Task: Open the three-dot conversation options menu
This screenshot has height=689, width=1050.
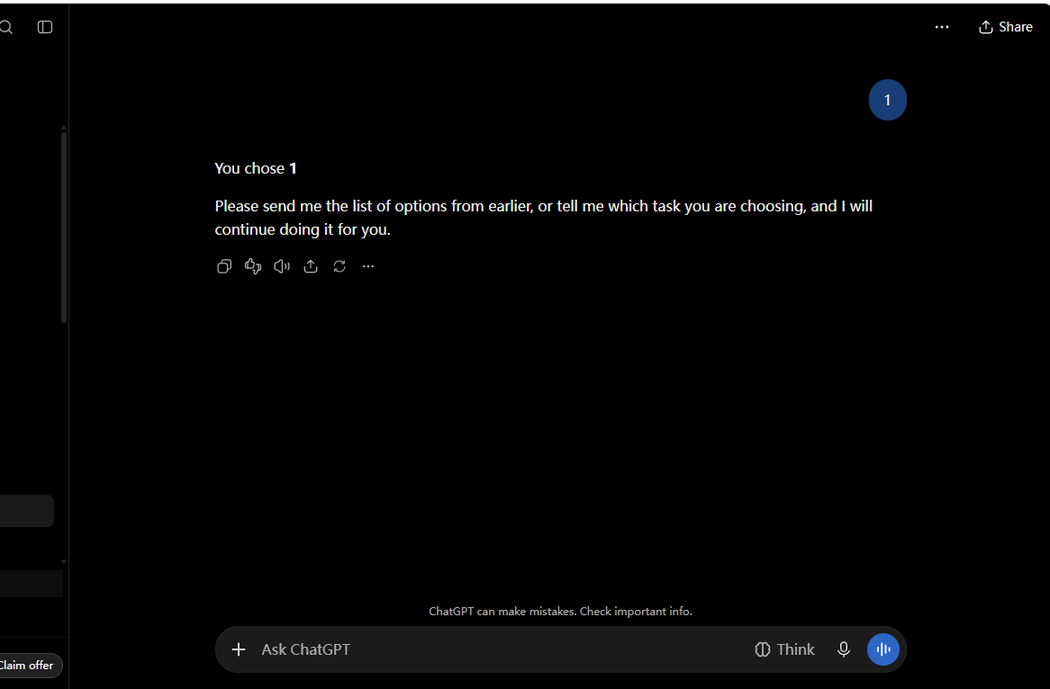Action: 942,27
